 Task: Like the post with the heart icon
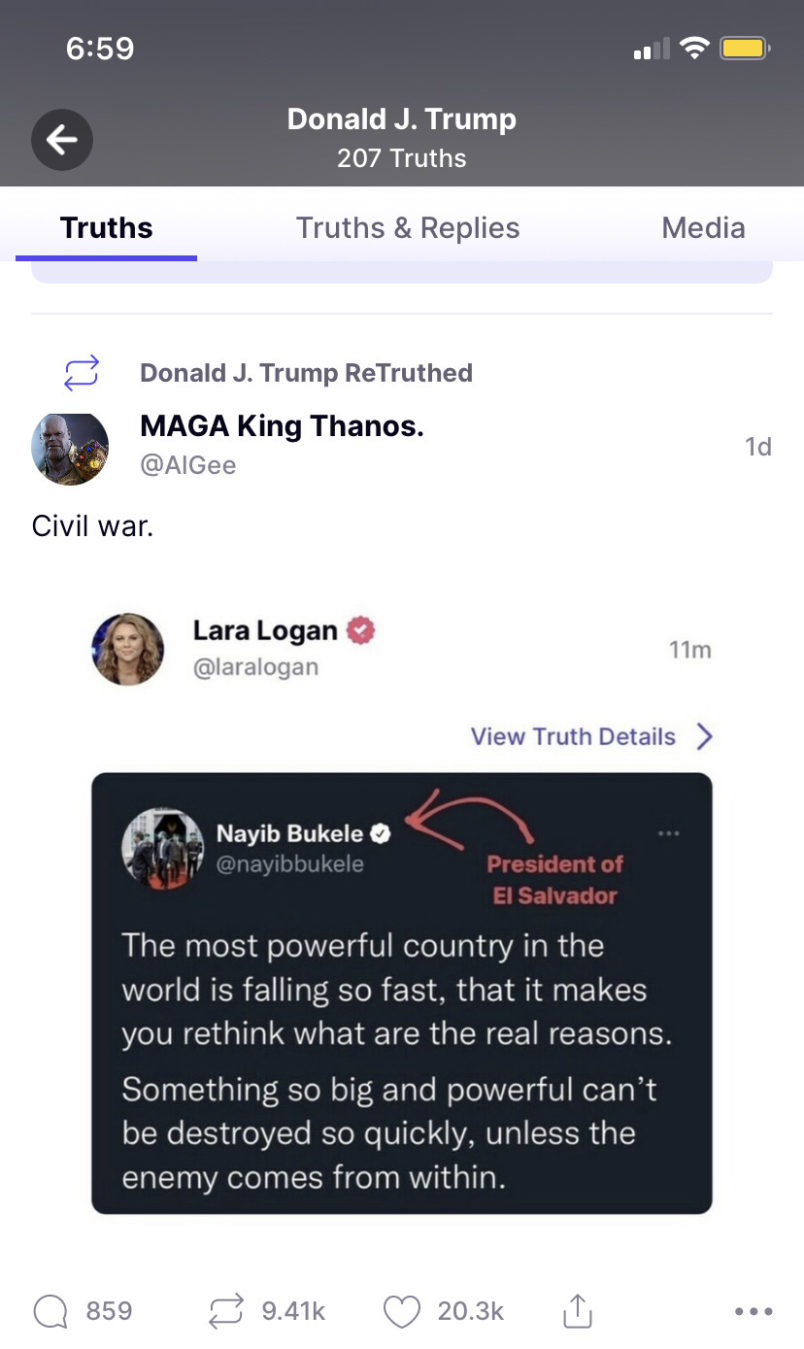402,1311
